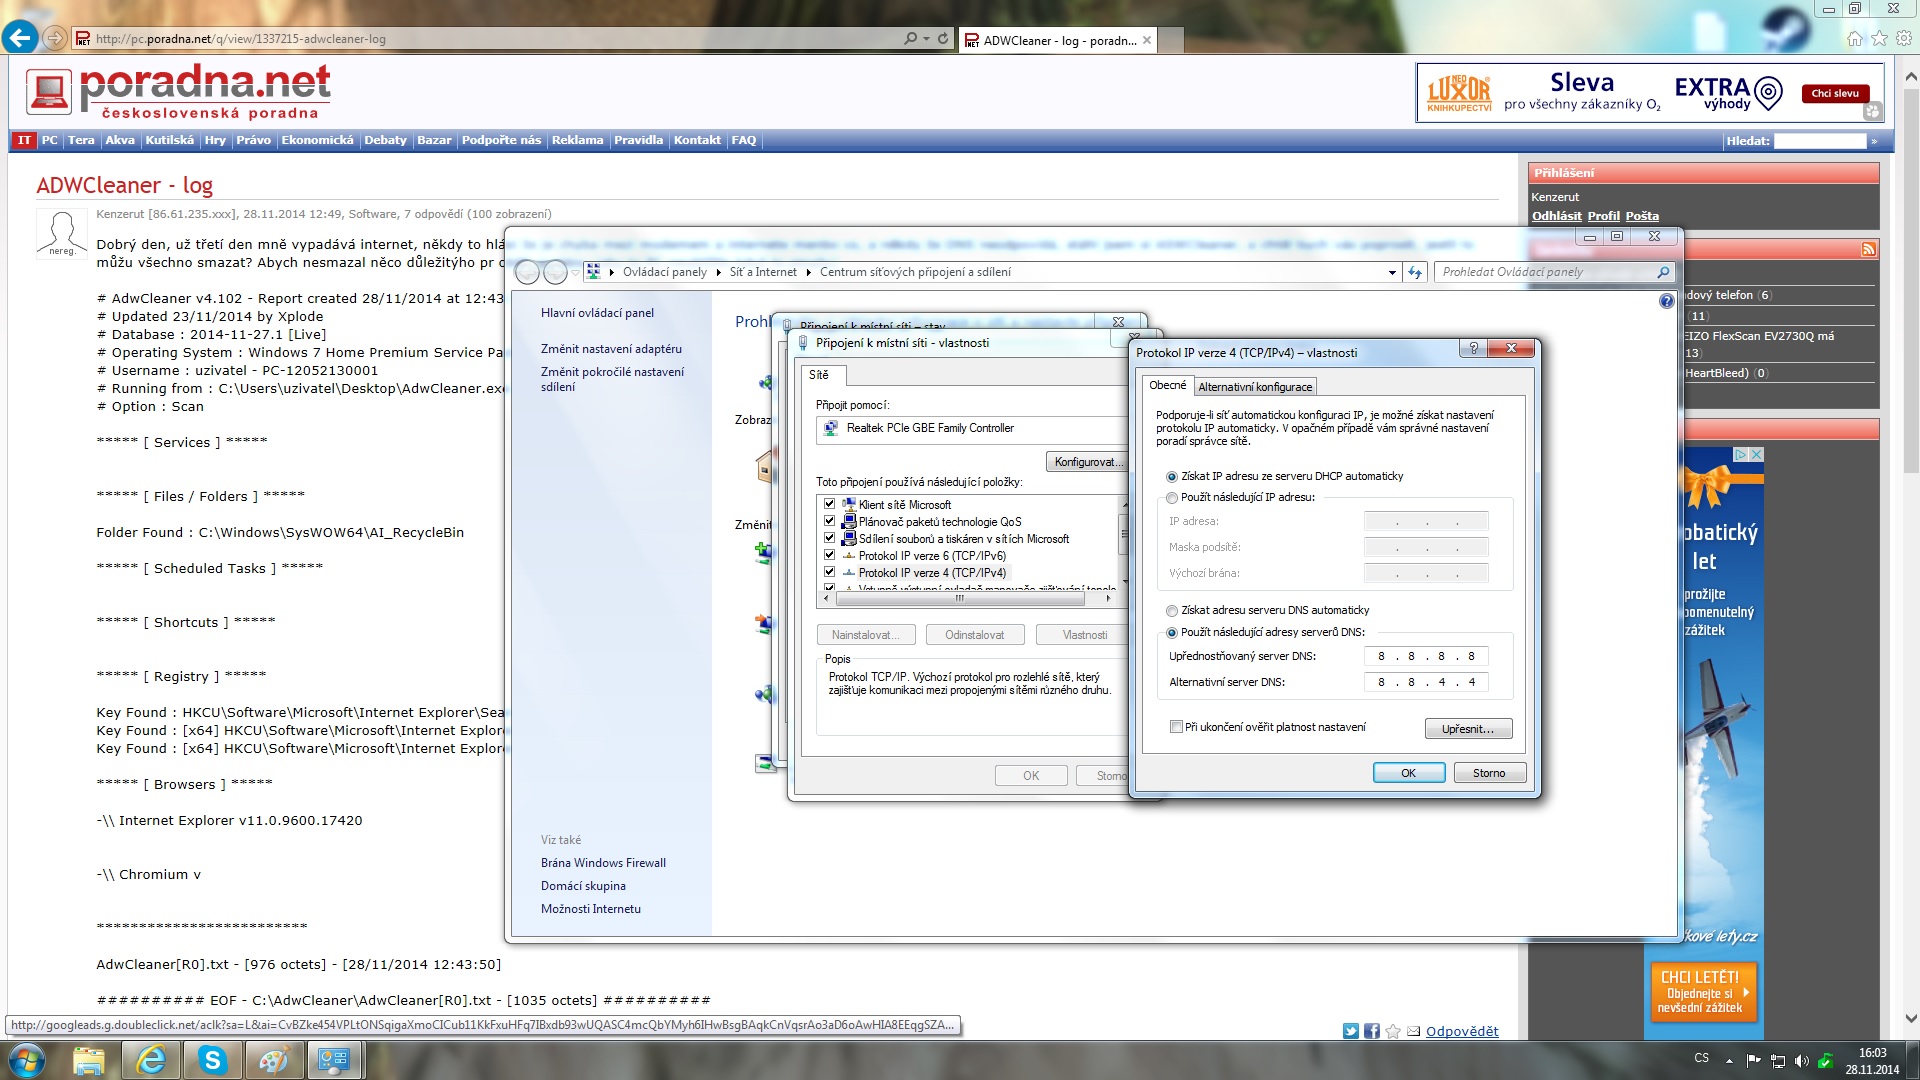1920x1080 pixels.
Task: Open the Právo menu item in navigation bar
Action: [253, 140]
